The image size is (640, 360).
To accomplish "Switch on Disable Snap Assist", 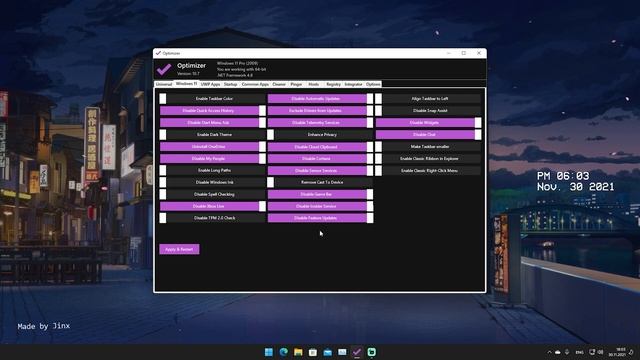I will tap(428, 111).
